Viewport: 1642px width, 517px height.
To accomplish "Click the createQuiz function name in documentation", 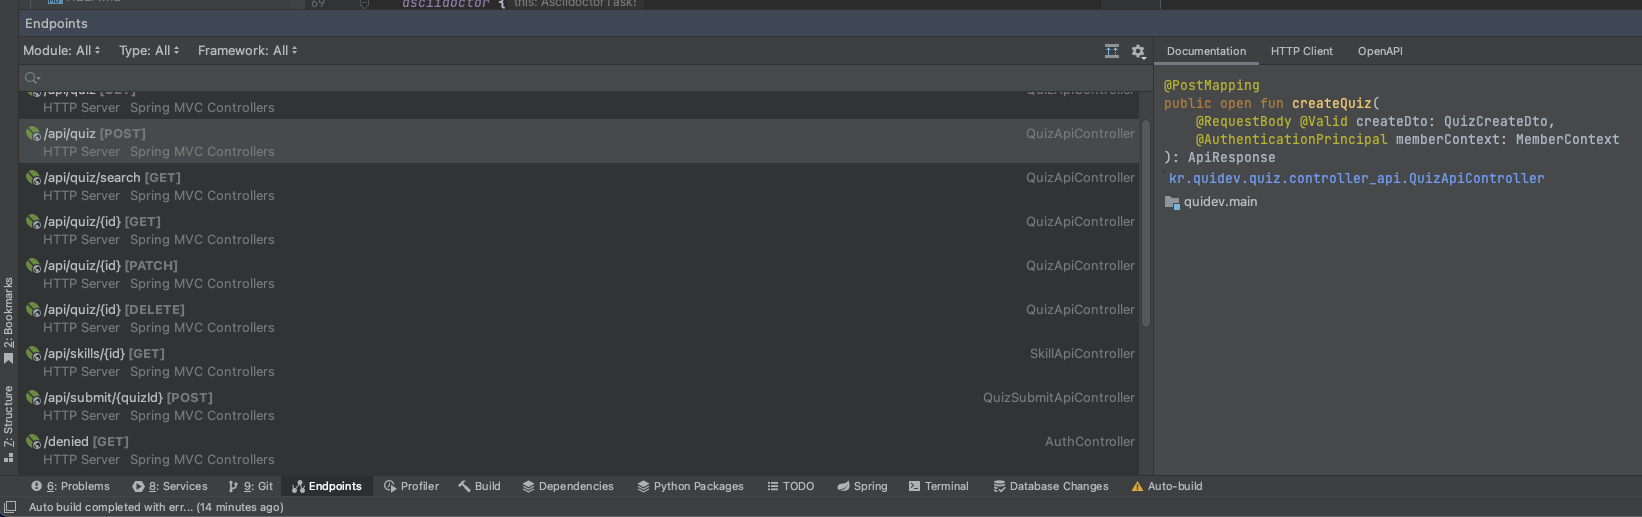I will click(1331, 103).
